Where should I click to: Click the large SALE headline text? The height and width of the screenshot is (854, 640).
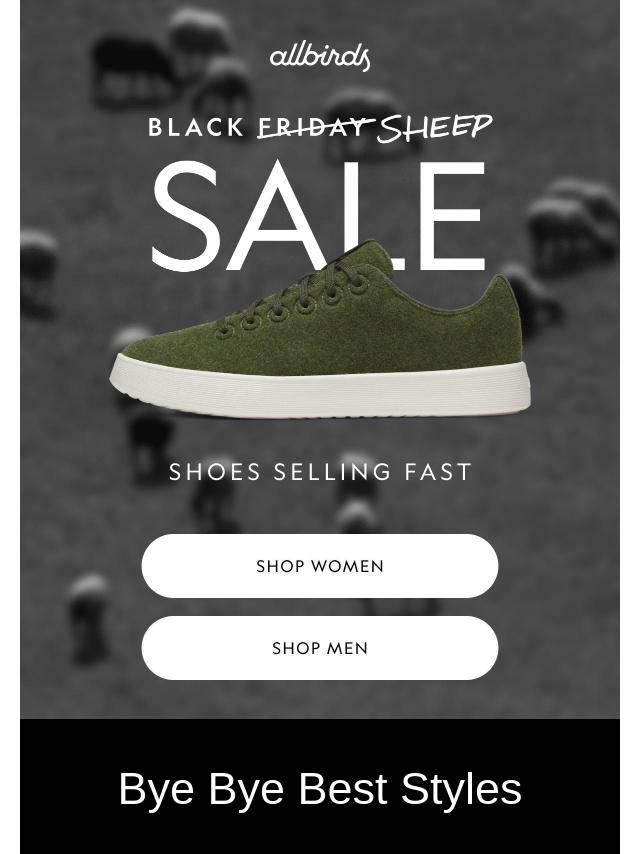tap(319, 216)
